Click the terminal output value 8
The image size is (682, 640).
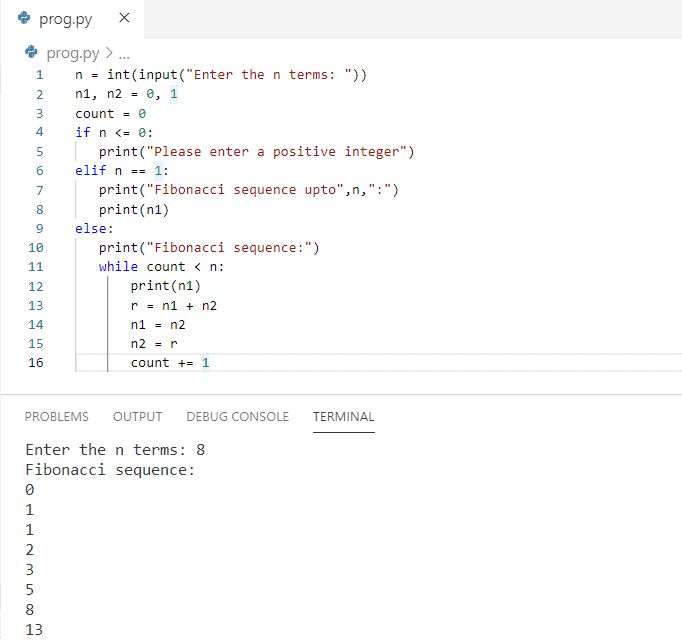pos(30,609)
